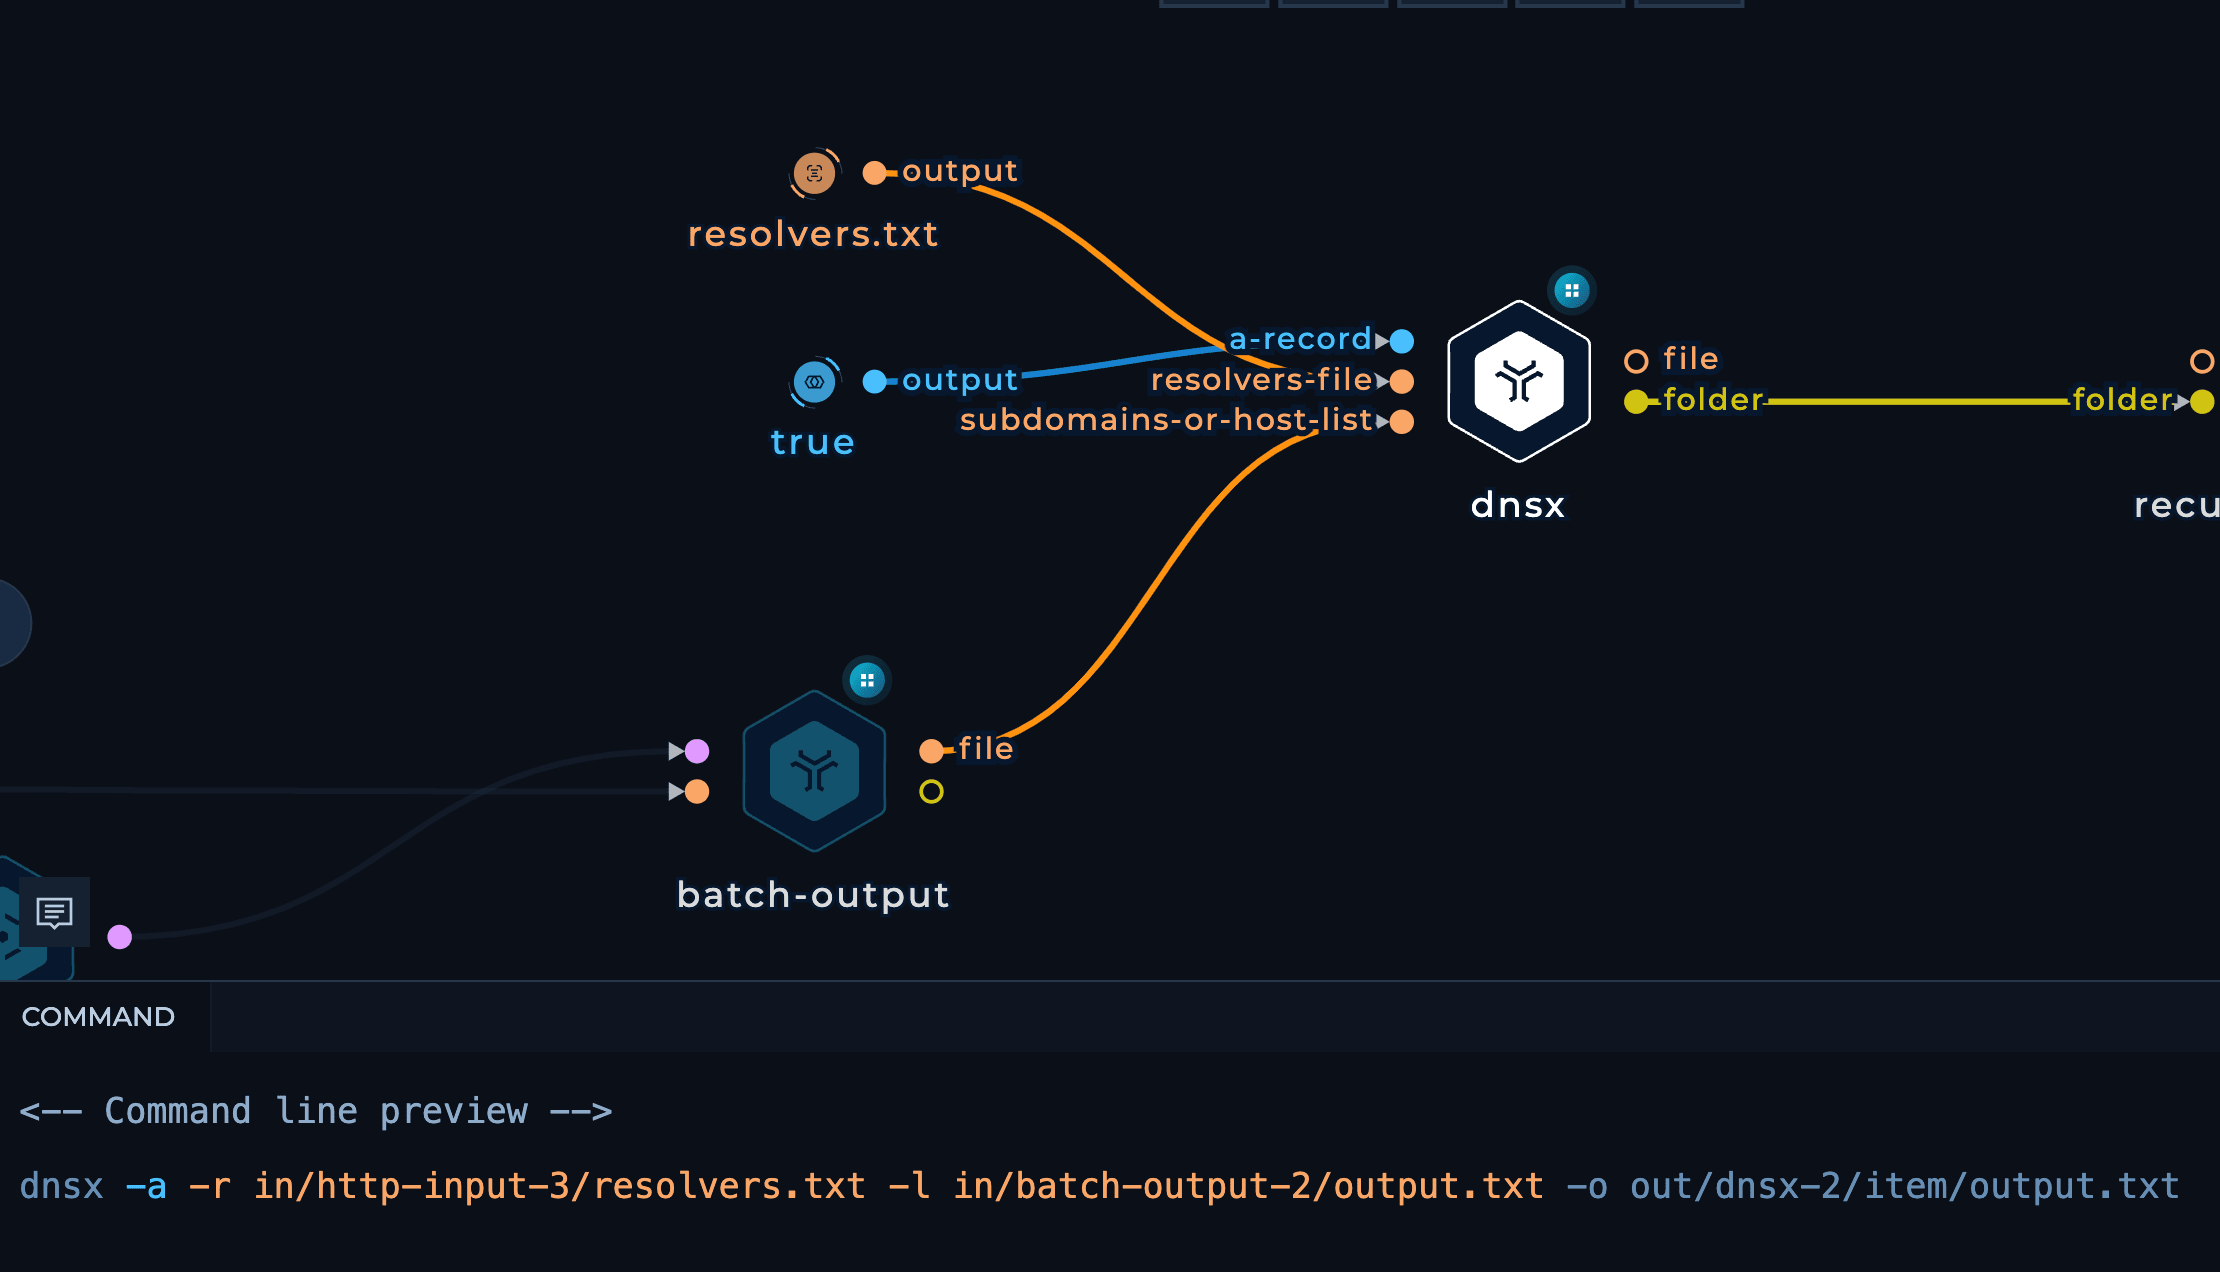Click the batch-output file output port

pos(931,751)
